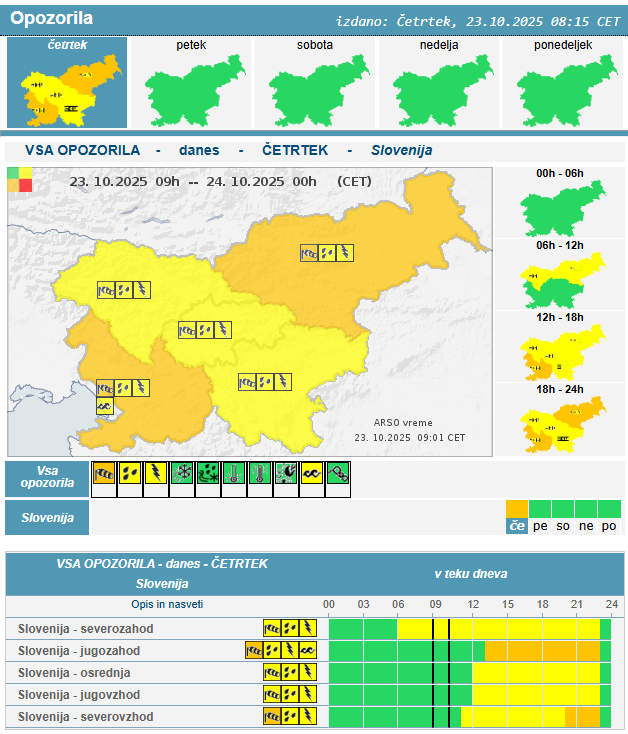Open the Slovenija - osrednja row link
Viewport: 628px width, 734px height.
click(x=74, y=673)
